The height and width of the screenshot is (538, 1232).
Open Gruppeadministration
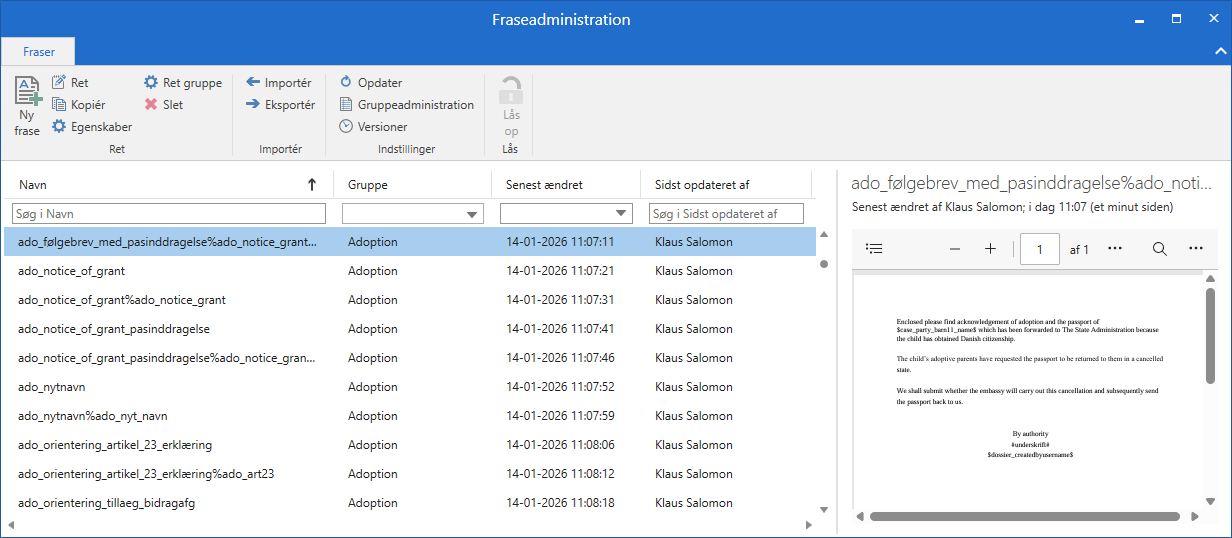[407, 105]
